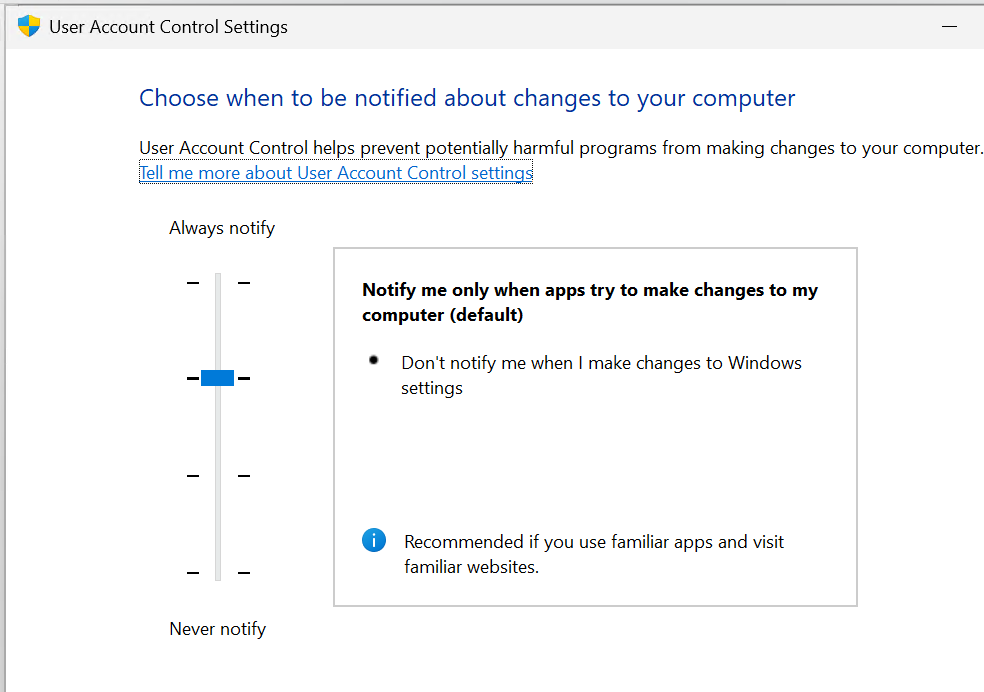Image resolution: width=984 pixels, height=692 pixels.
Task: Click the bottommost right tick mark of slider
Action: point(244,572)
